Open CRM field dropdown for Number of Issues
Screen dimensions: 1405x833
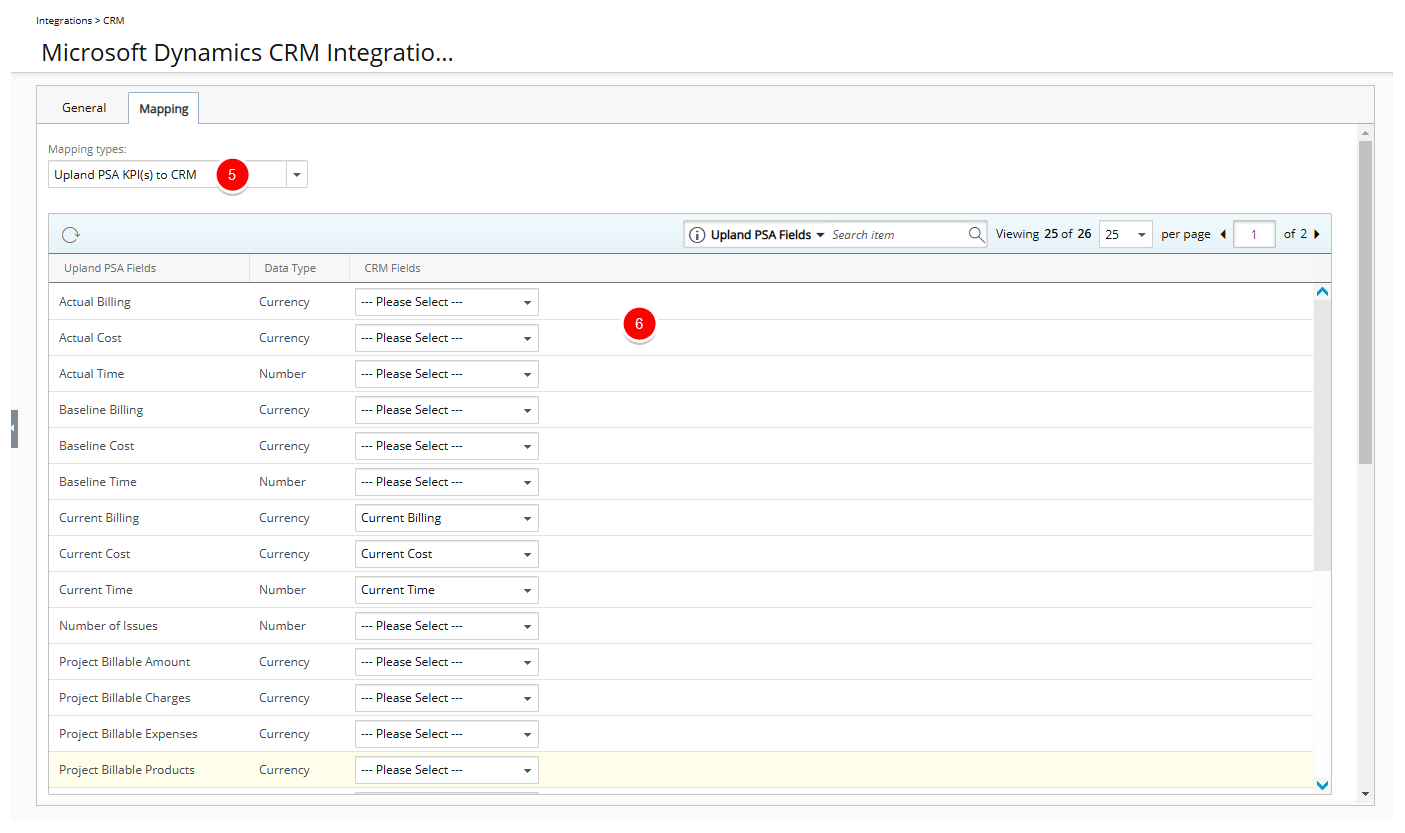tap(447, 626)
